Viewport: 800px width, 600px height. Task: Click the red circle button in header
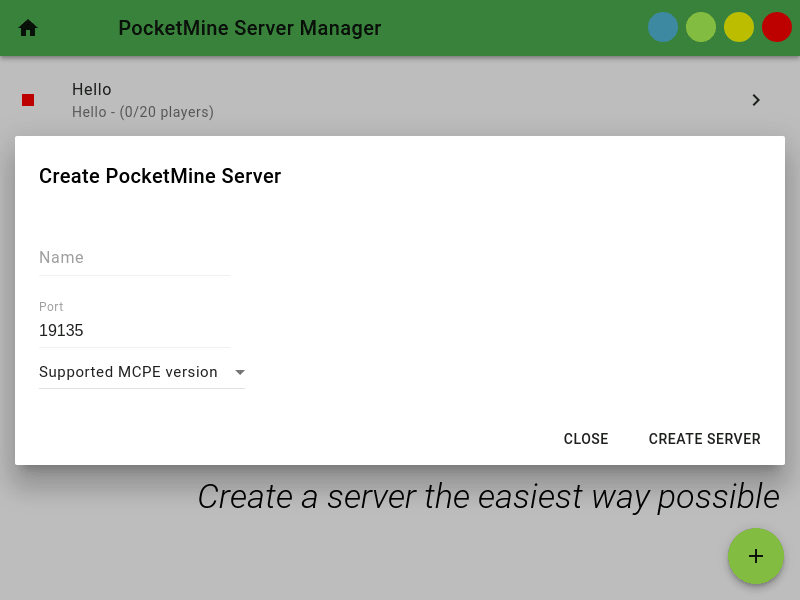777,28
